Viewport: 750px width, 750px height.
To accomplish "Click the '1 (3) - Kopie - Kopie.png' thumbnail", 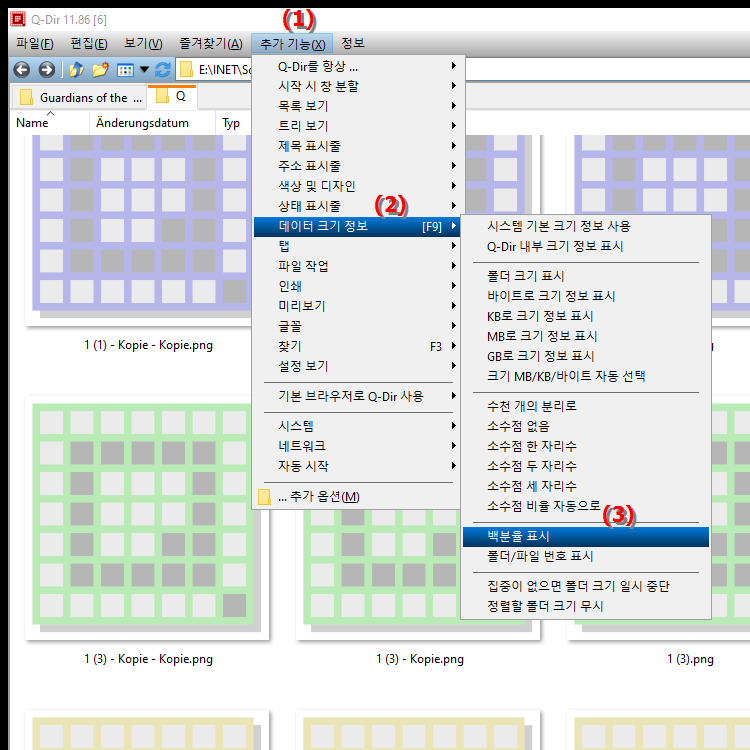I will coord(148,520).
